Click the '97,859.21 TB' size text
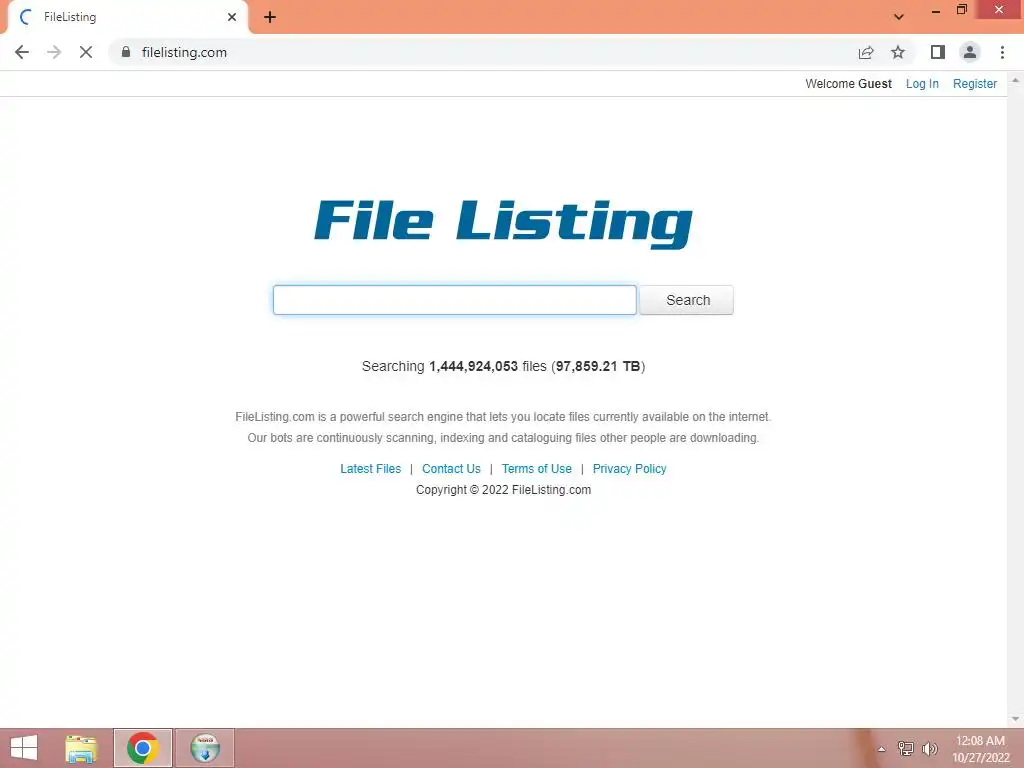 (598, 366)
